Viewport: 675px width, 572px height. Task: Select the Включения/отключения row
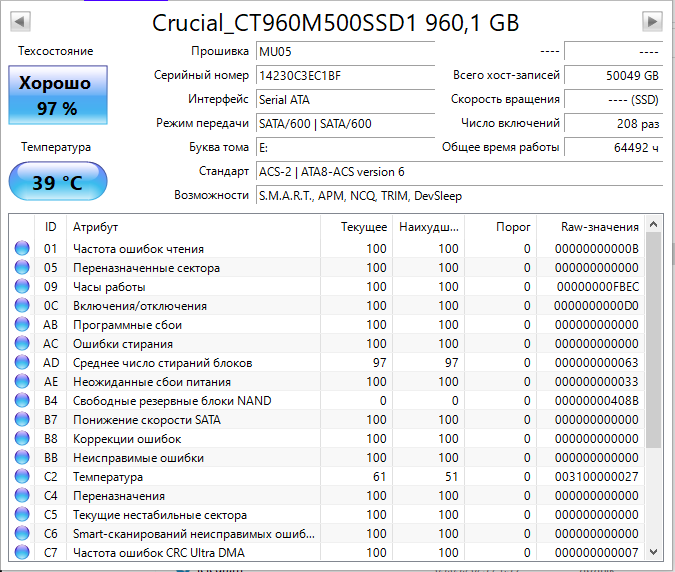coord(327,305)
